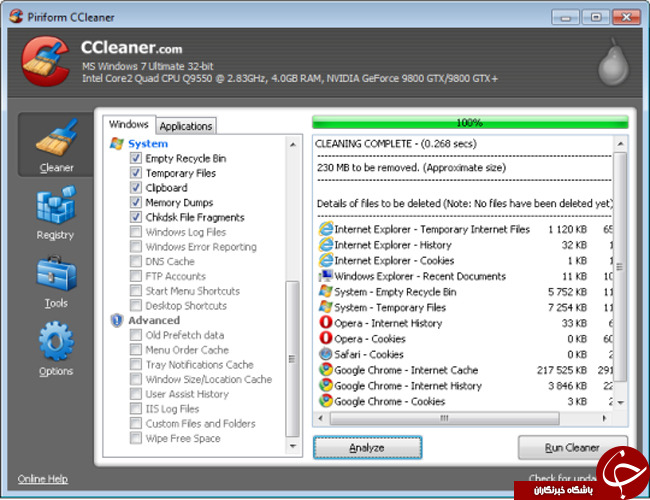Image resolution: width=650 pixels, height=500 pixels.
Task: Click the 230 MB to be removed text
Action: pyautogui.click(x=411, y=167)
